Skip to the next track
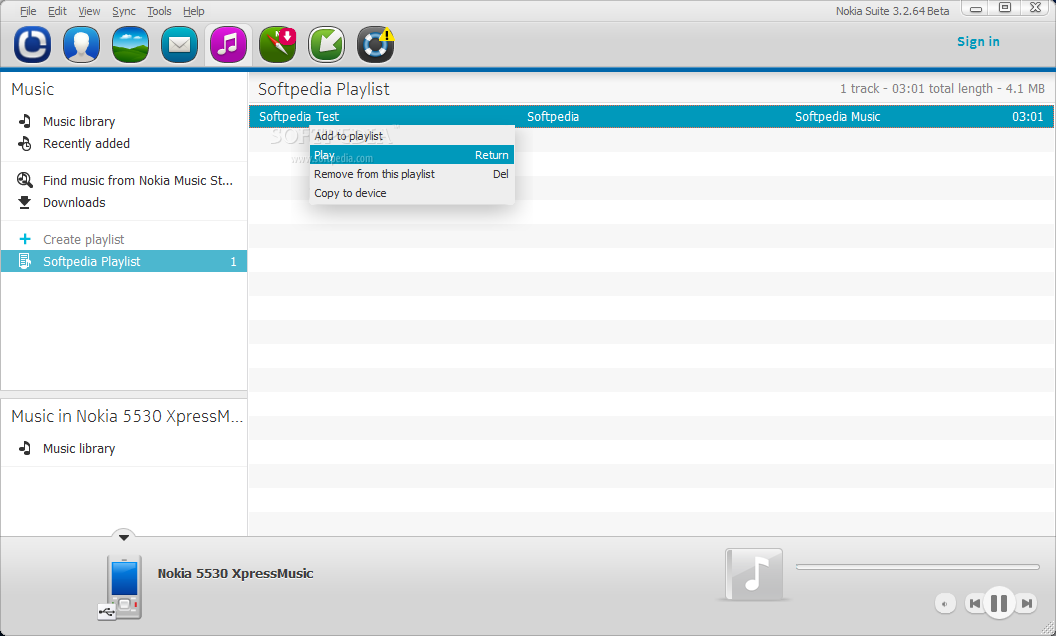1056x636 pixels. [x=1026, y=604]
